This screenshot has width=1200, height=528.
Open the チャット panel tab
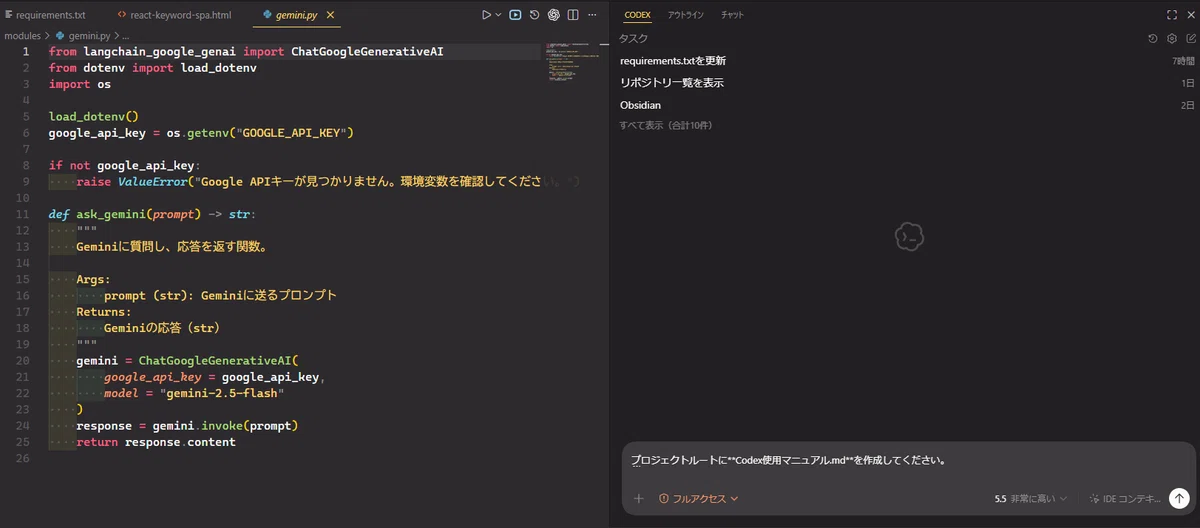pyautogui.click(x=732, y=15)
